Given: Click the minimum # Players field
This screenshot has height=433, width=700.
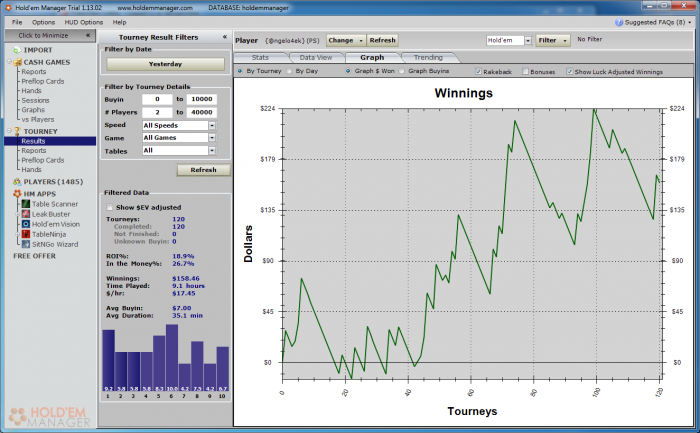Looking at the screenshot, I should 157,112.
